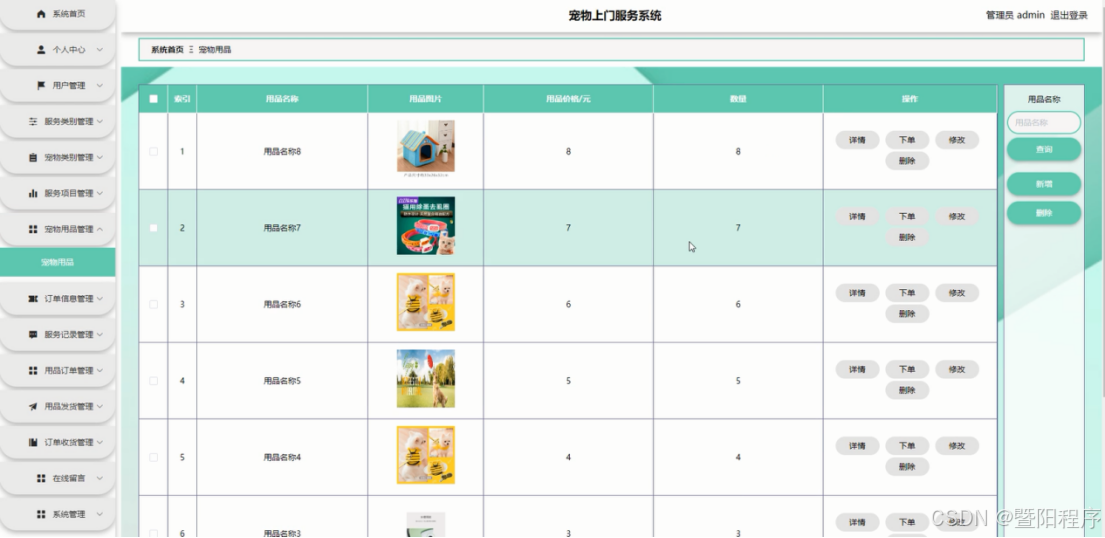Click the clipboard icon of 宠物类别管理

click(x=32, y=157)
